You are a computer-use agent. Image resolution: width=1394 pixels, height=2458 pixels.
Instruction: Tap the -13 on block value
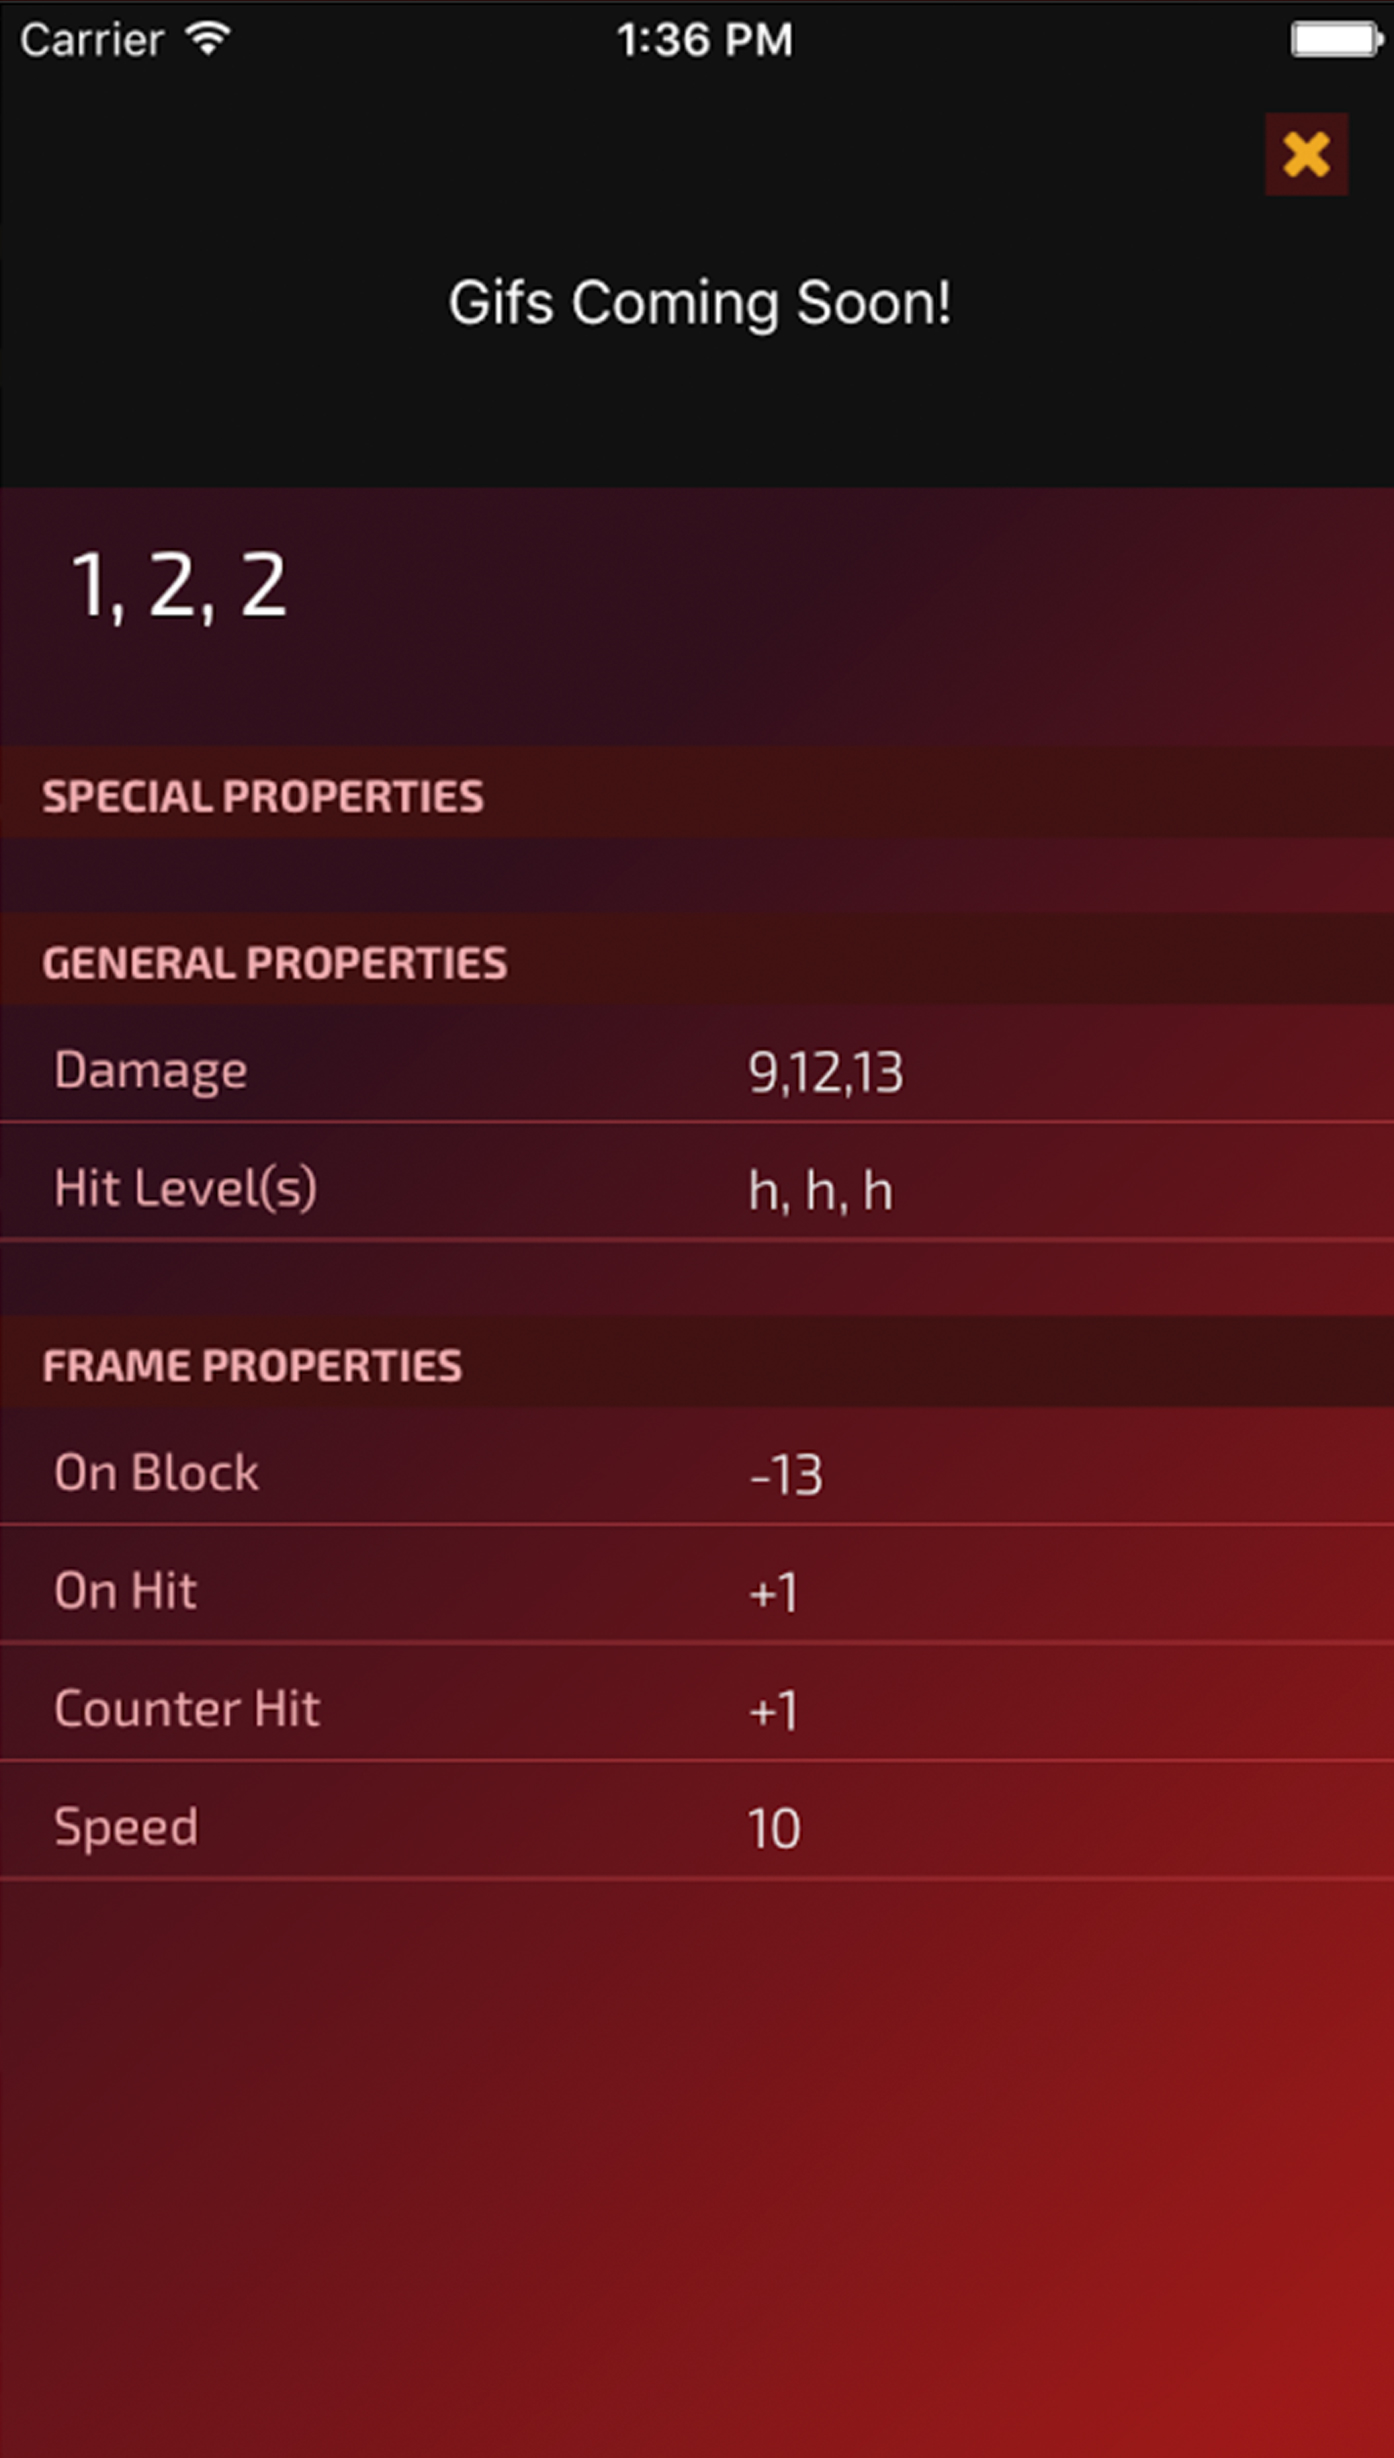tap(786, 1475)
